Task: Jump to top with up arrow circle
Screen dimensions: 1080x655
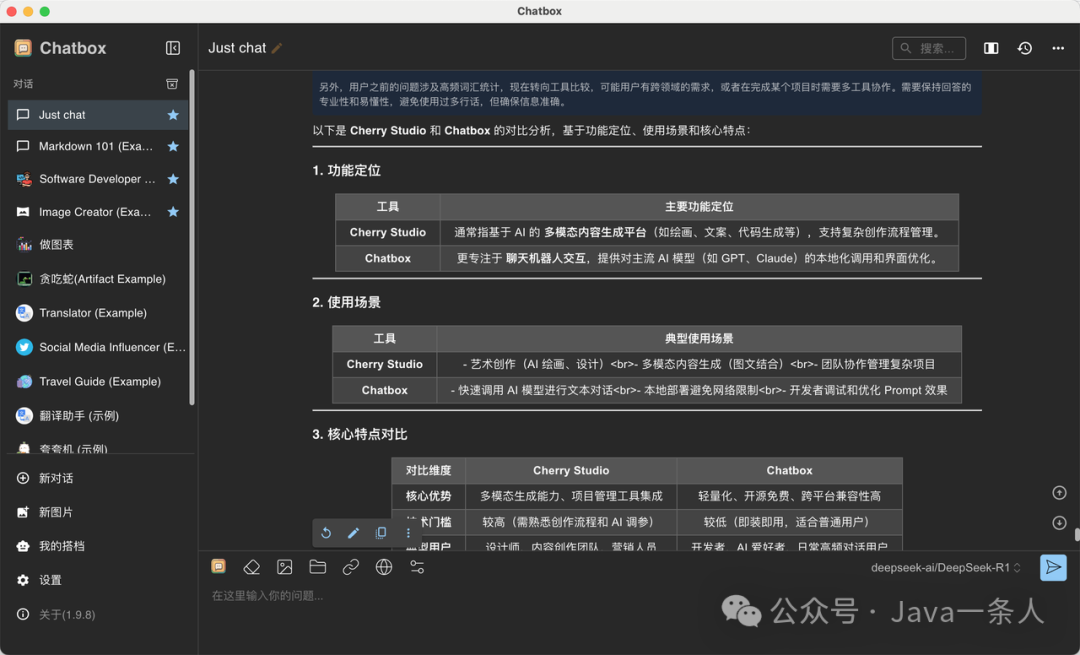Action: coord(1059,492)
